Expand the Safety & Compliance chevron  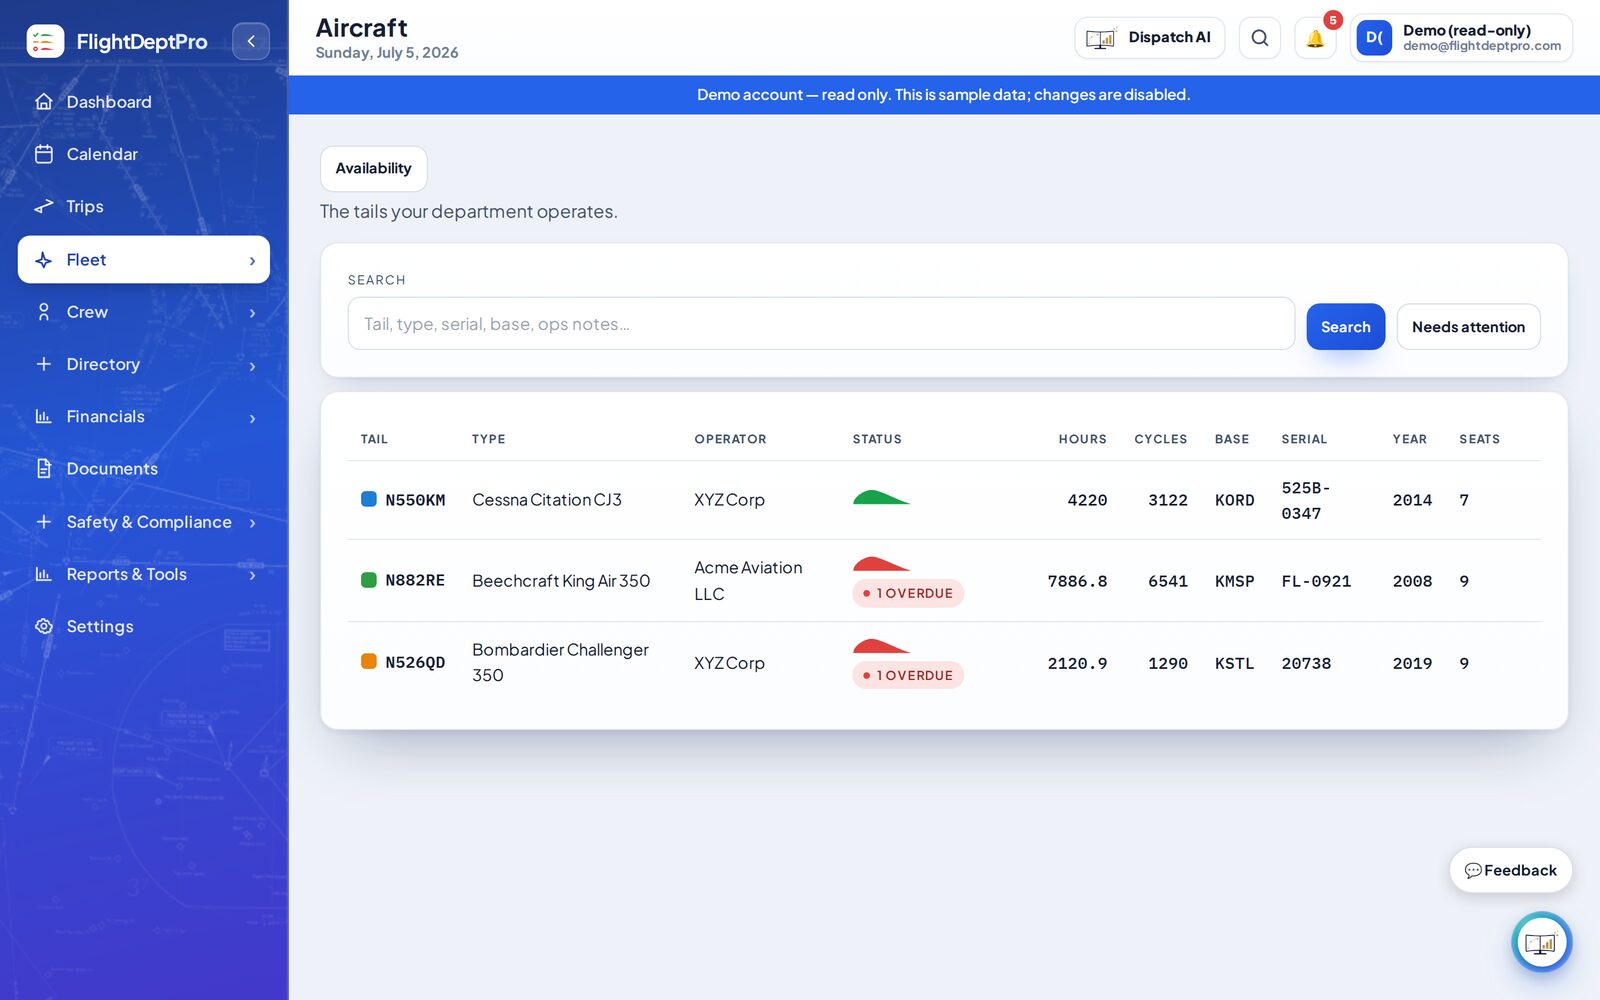click(x=252, y=523)
